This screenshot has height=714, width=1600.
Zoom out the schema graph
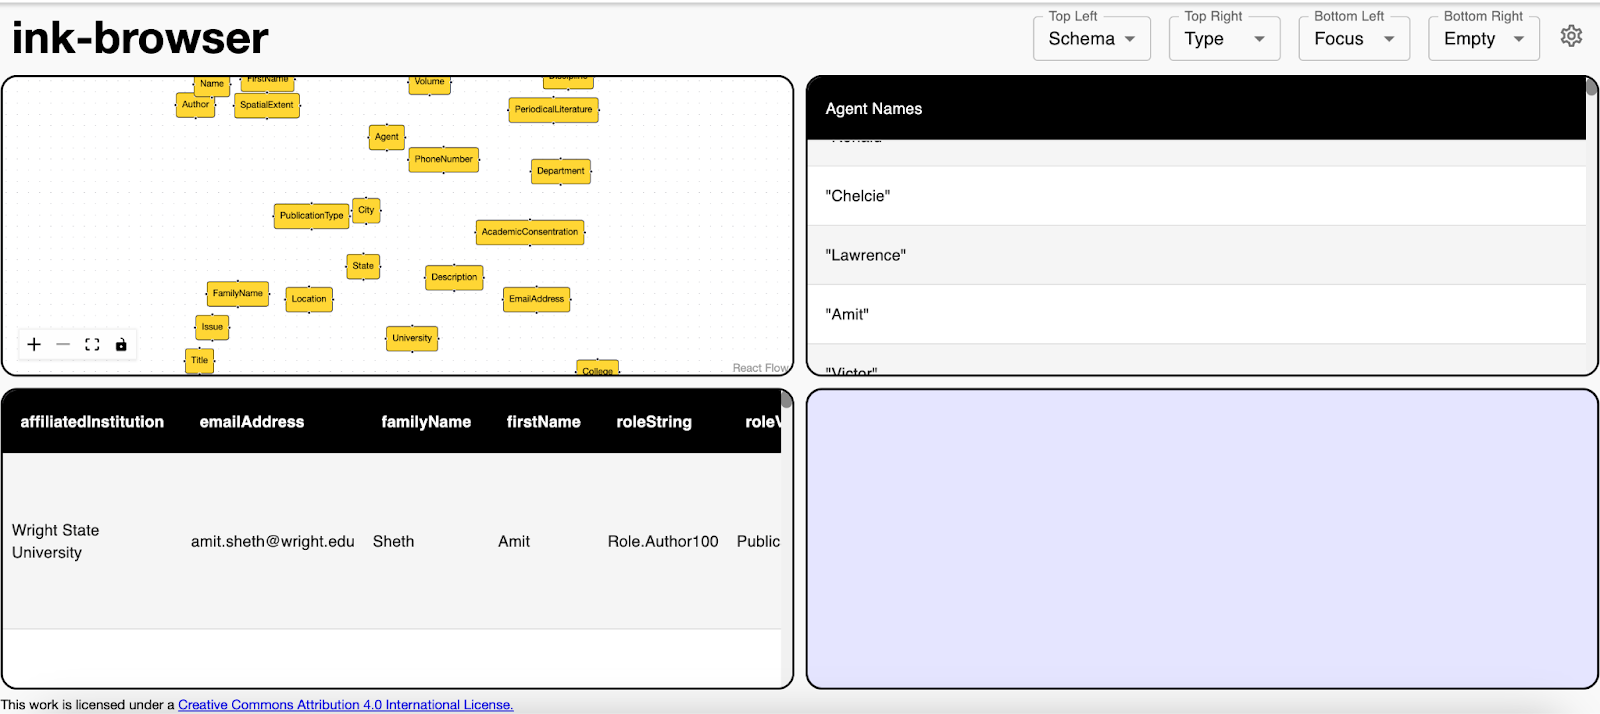coord(63,344)
